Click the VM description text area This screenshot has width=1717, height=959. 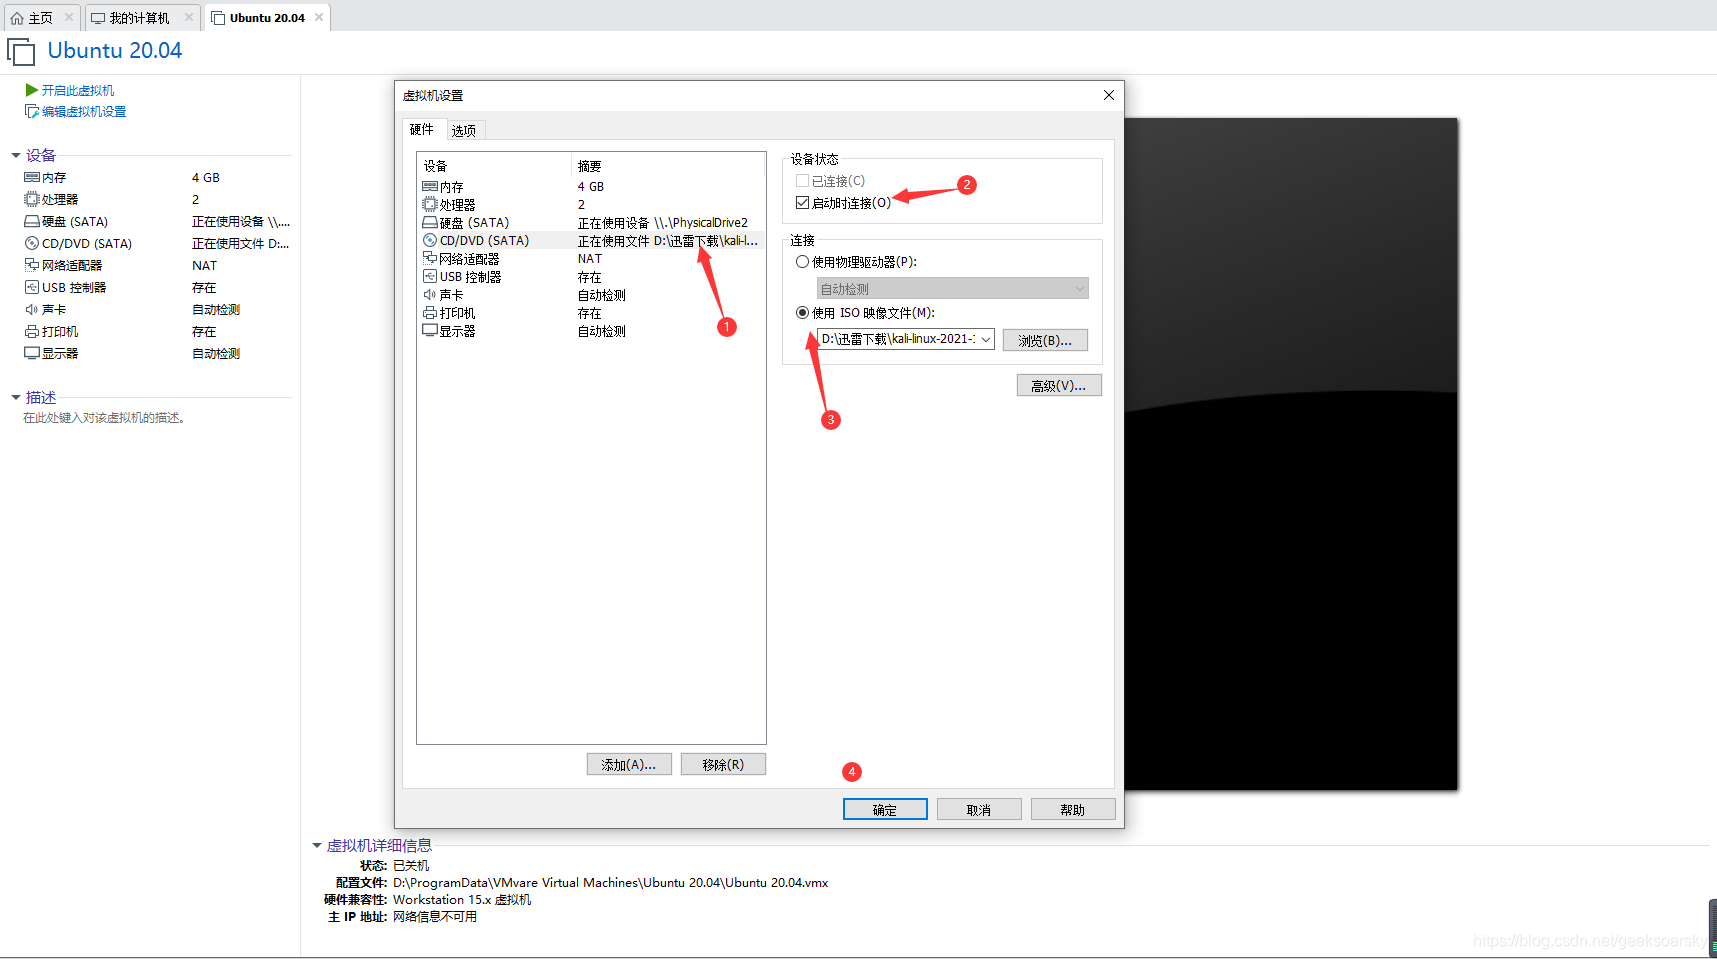click(x=104, y=418)
